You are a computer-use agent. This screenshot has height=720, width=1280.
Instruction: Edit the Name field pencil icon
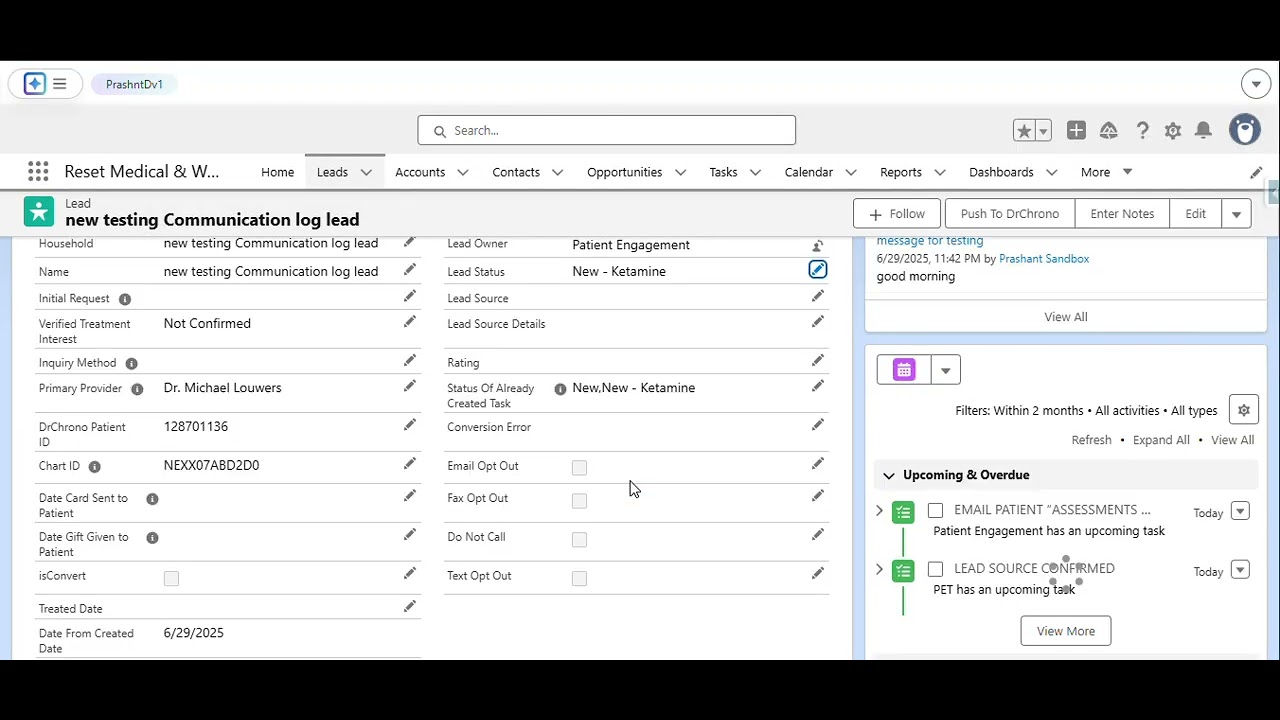(409, 270)
